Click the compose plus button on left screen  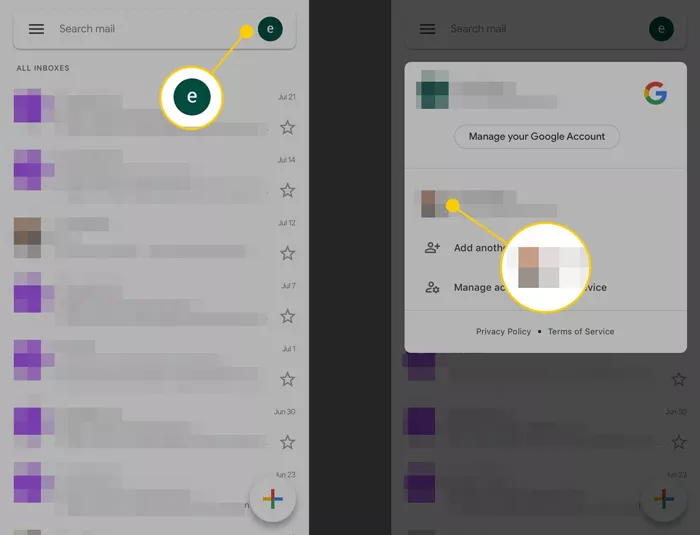[x=272, y=500]
